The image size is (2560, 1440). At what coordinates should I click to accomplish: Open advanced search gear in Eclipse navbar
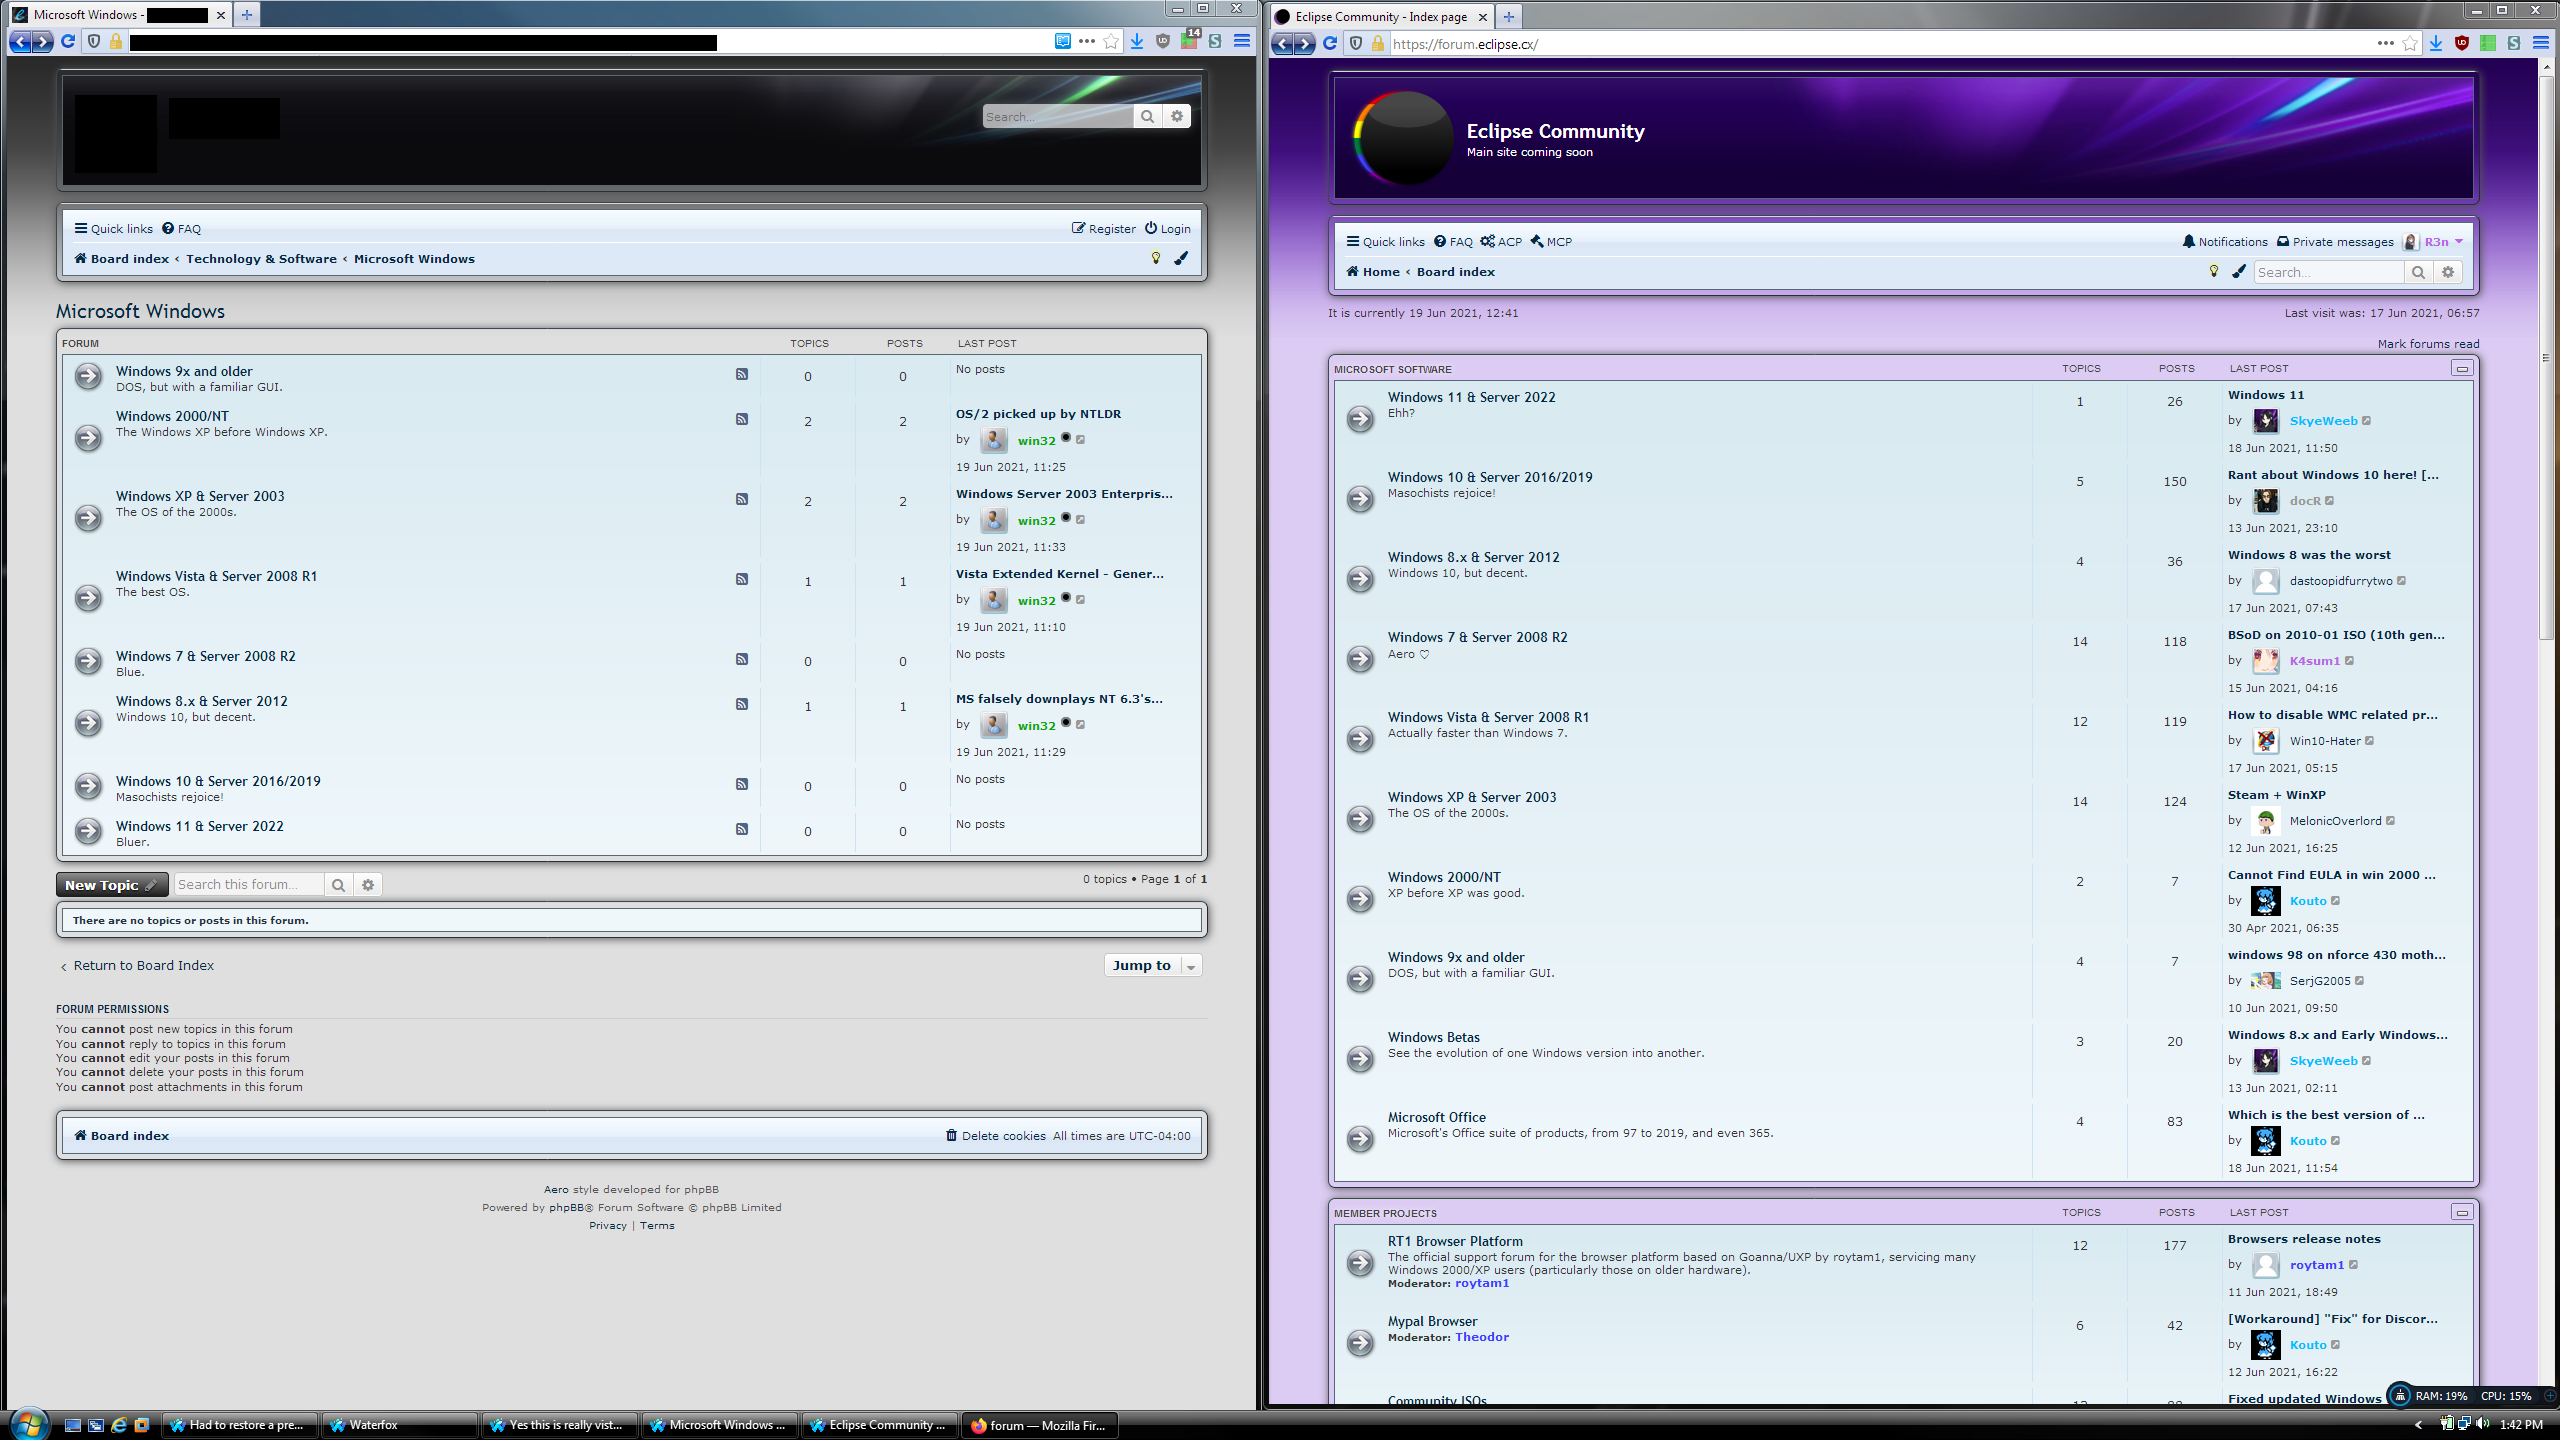pyautogui.click(x=2448, y=272)
